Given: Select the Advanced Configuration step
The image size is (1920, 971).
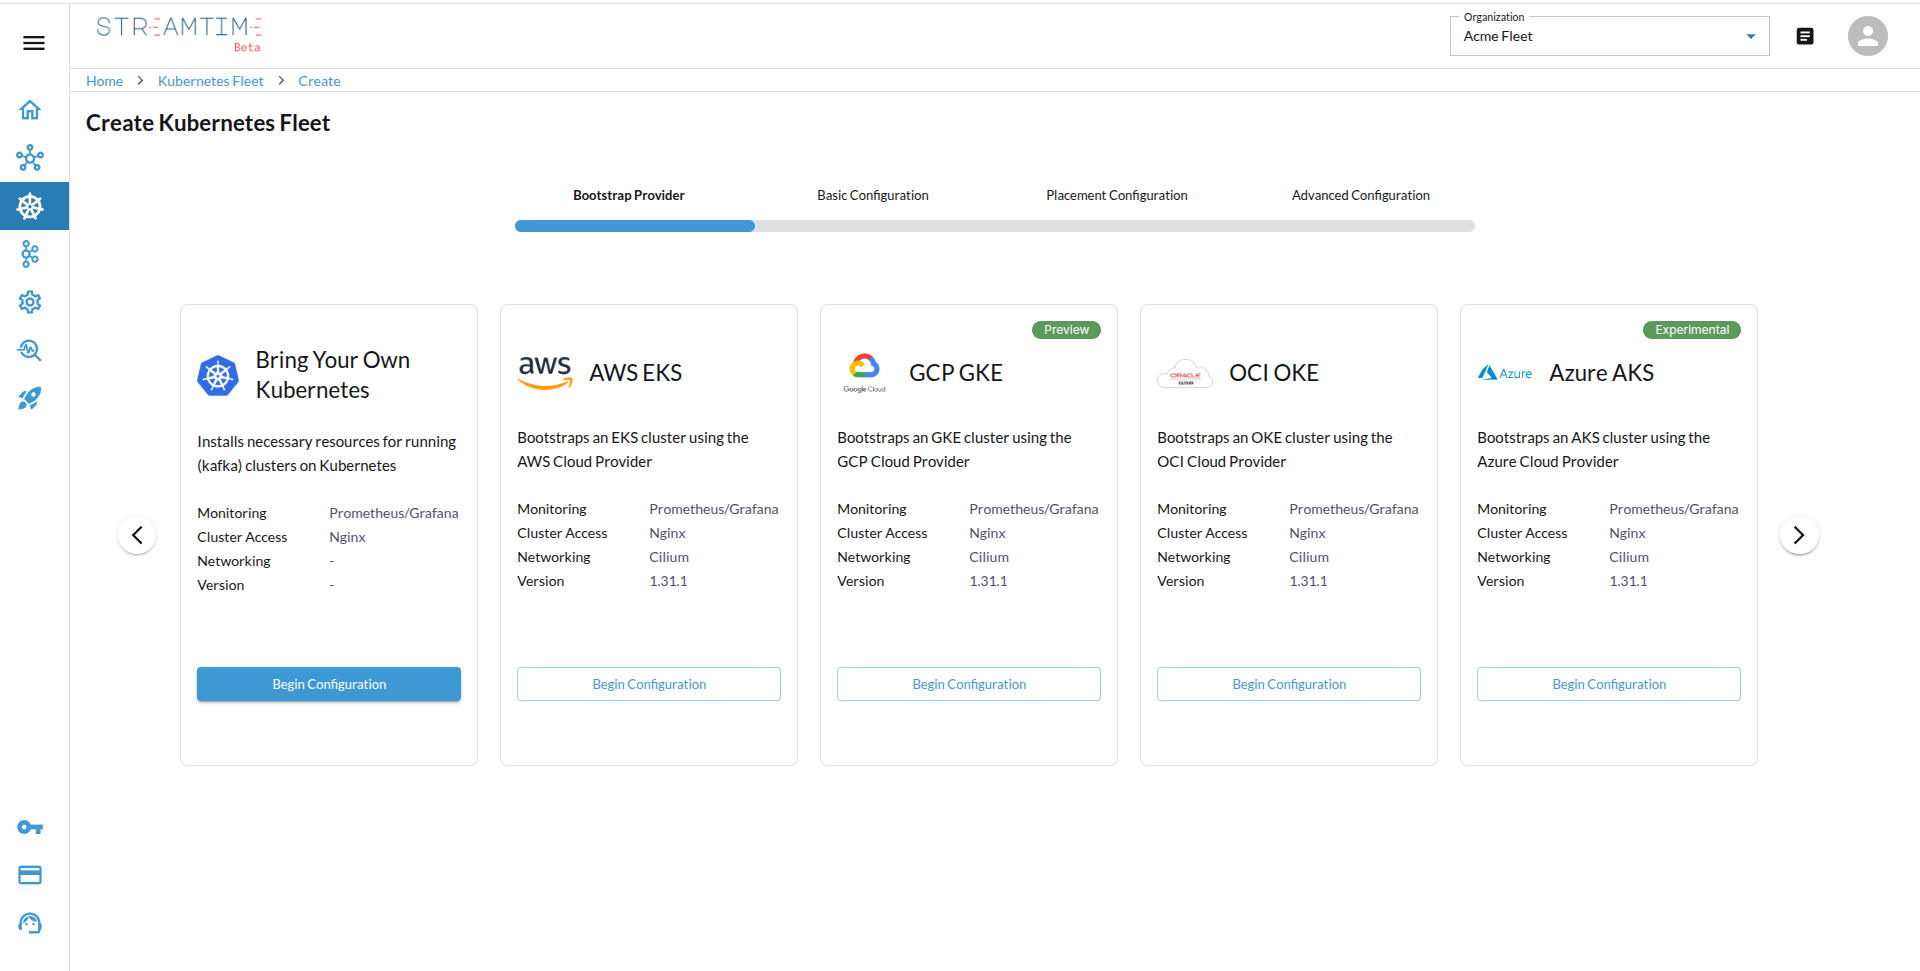Looking at the screenshot, I should click(1361, 195).
